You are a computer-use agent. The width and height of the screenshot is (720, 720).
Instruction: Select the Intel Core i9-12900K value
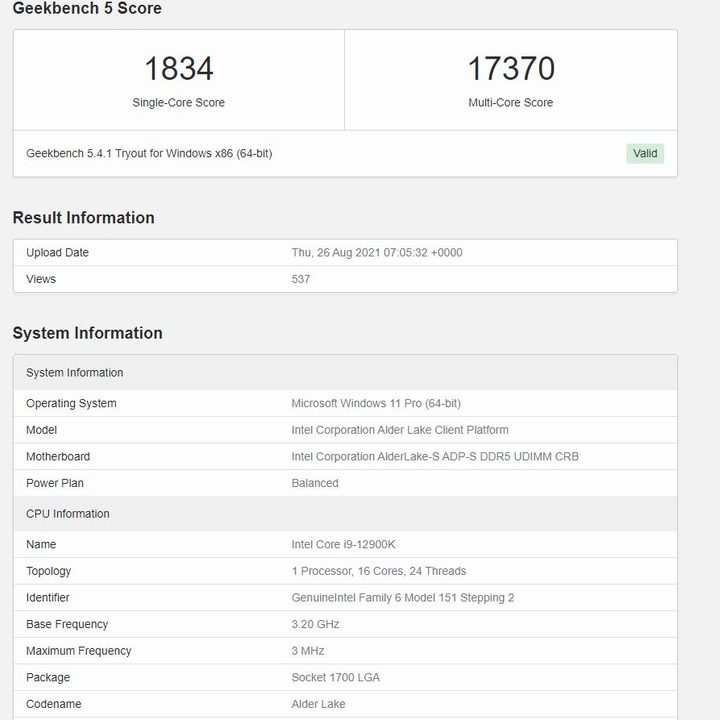[x=343, y=544]
